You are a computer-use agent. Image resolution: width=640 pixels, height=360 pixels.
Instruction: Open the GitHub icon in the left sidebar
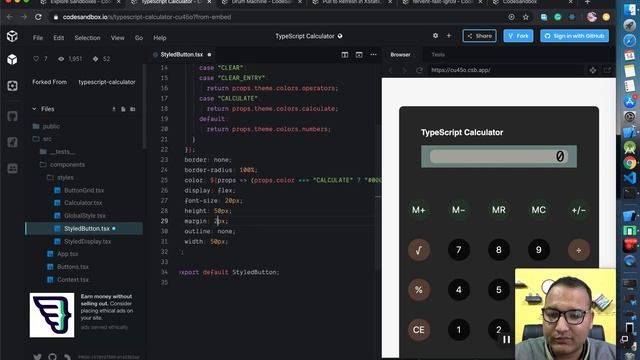pos(12,116)
